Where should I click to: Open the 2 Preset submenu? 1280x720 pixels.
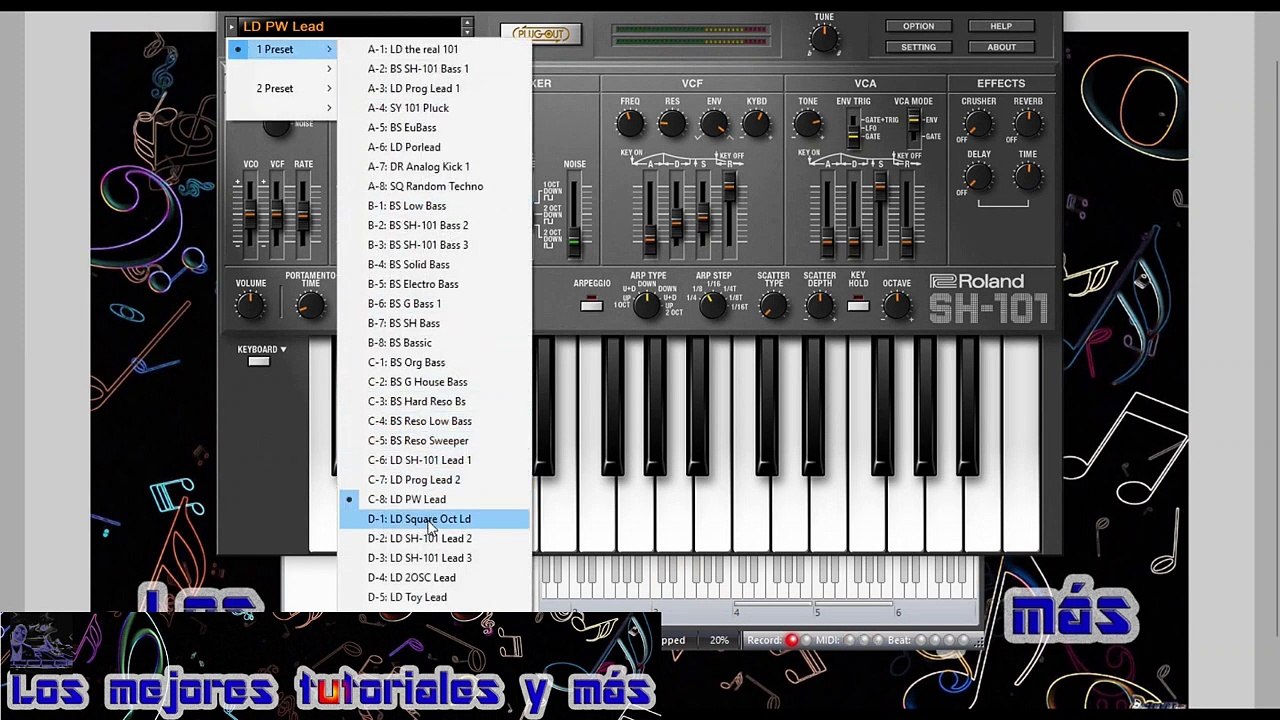(282, 89)
